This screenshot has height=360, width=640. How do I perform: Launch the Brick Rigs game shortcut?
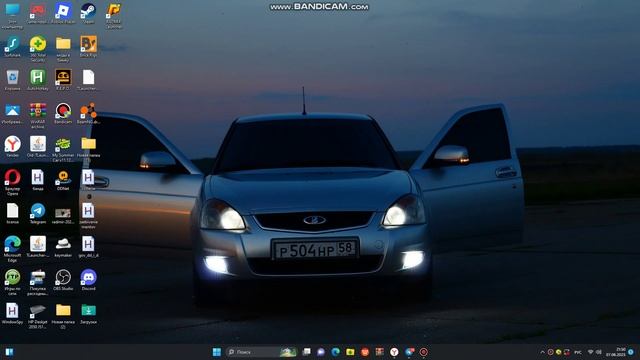pos(88,46)
